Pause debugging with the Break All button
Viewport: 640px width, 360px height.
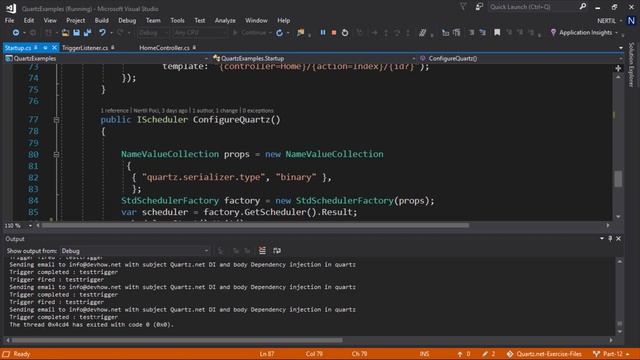[x=323, y=33]
